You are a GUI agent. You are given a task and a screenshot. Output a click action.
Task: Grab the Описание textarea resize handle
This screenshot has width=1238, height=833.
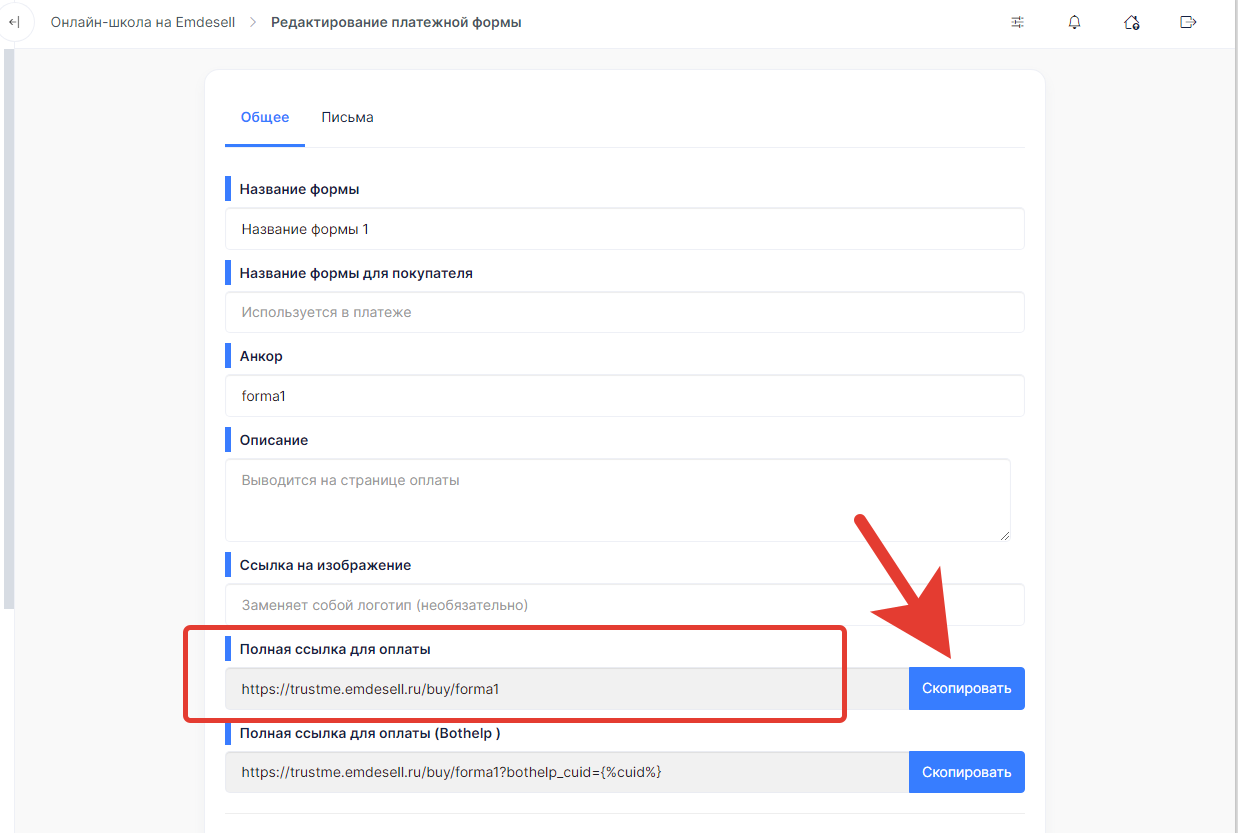[x=1004, y=535]
